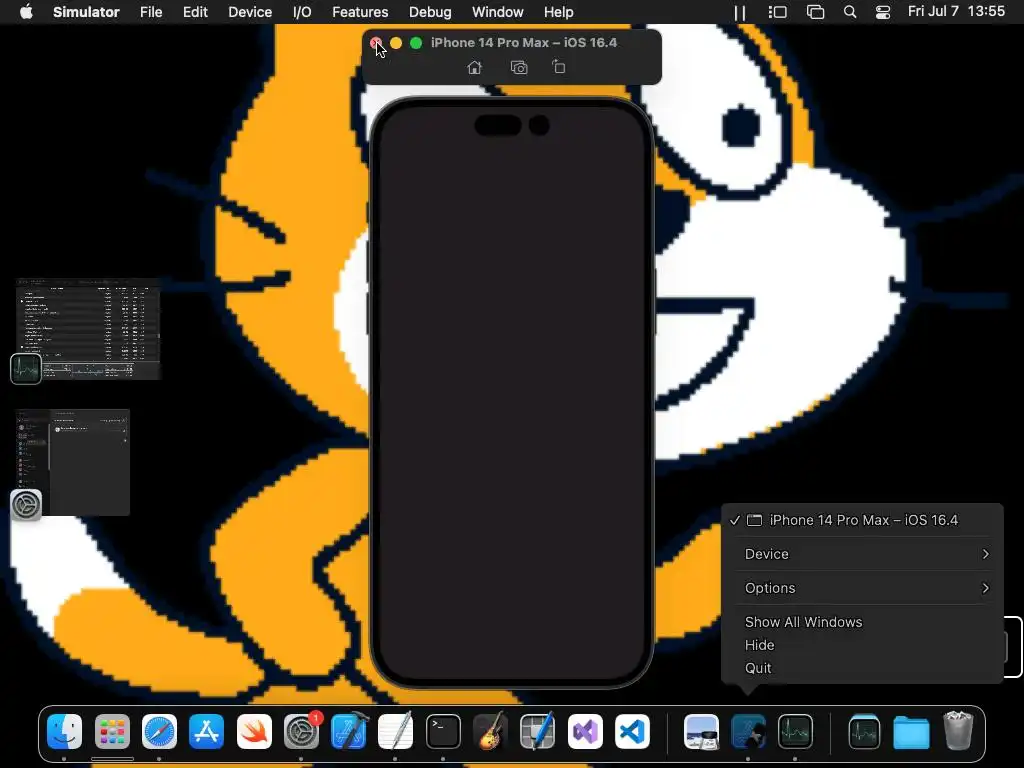Open the Downloads folder in the Dock
1024x768 pixels.
[x=911, y=731]
